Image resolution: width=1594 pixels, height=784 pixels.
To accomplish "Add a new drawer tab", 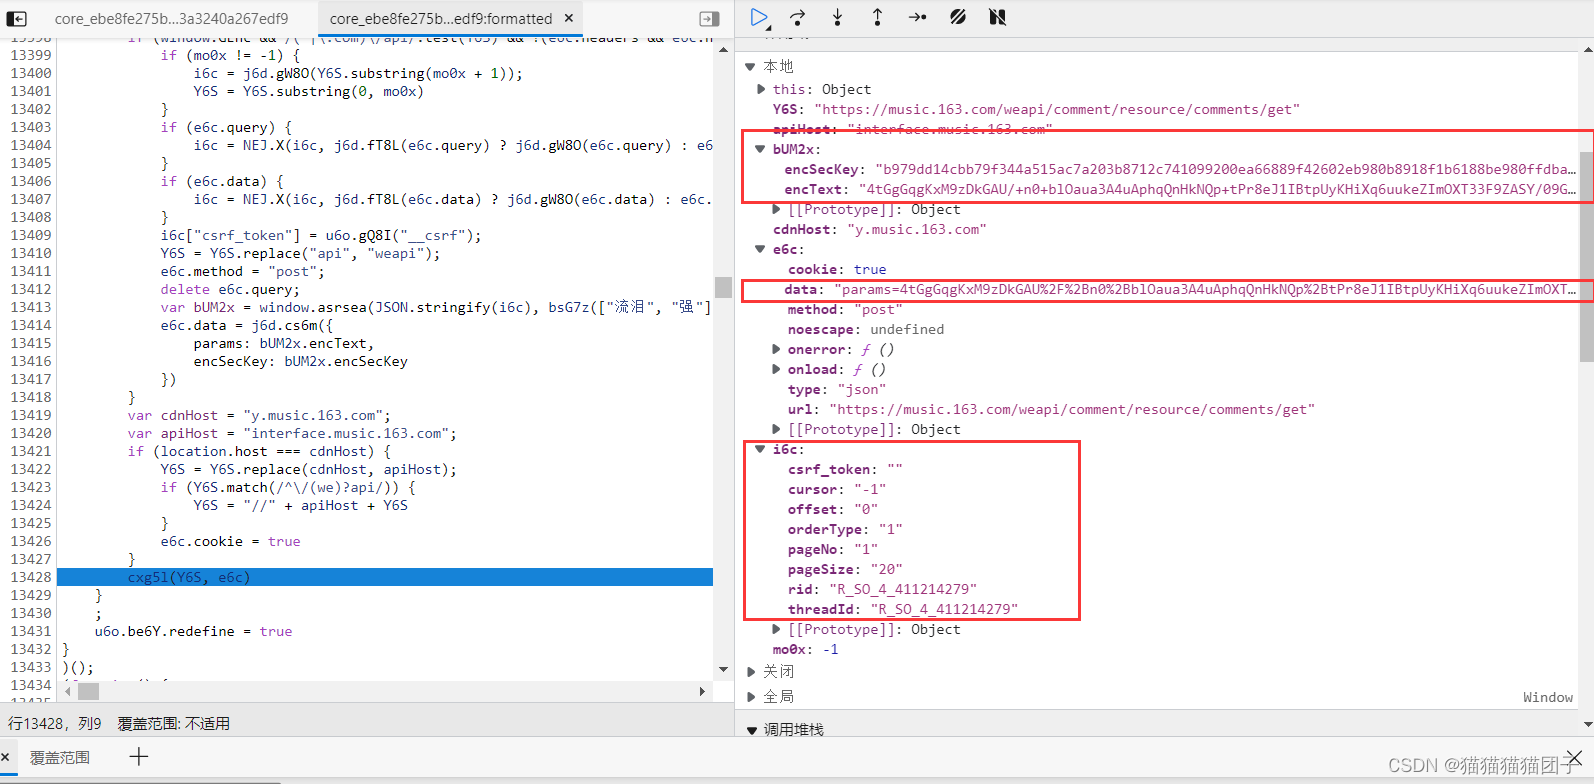I will pyautogui.click(x=139, y=757).
